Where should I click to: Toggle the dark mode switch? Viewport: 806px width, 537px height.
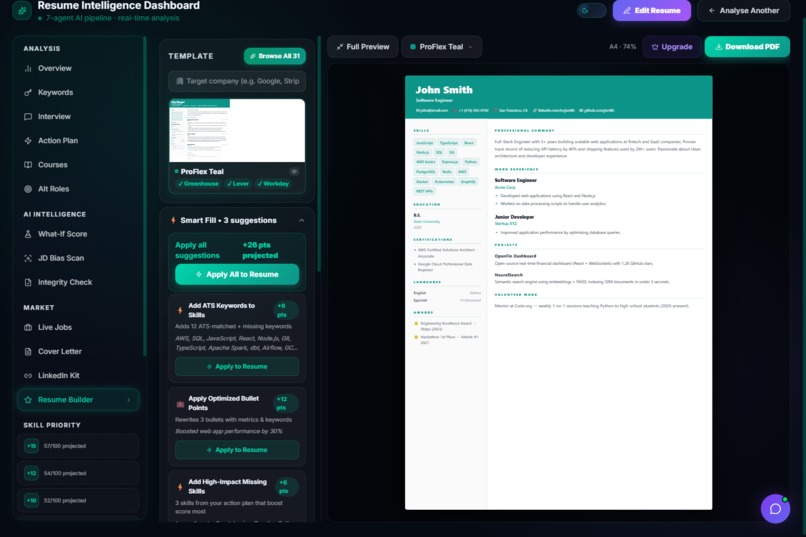(x=591, y=10)
